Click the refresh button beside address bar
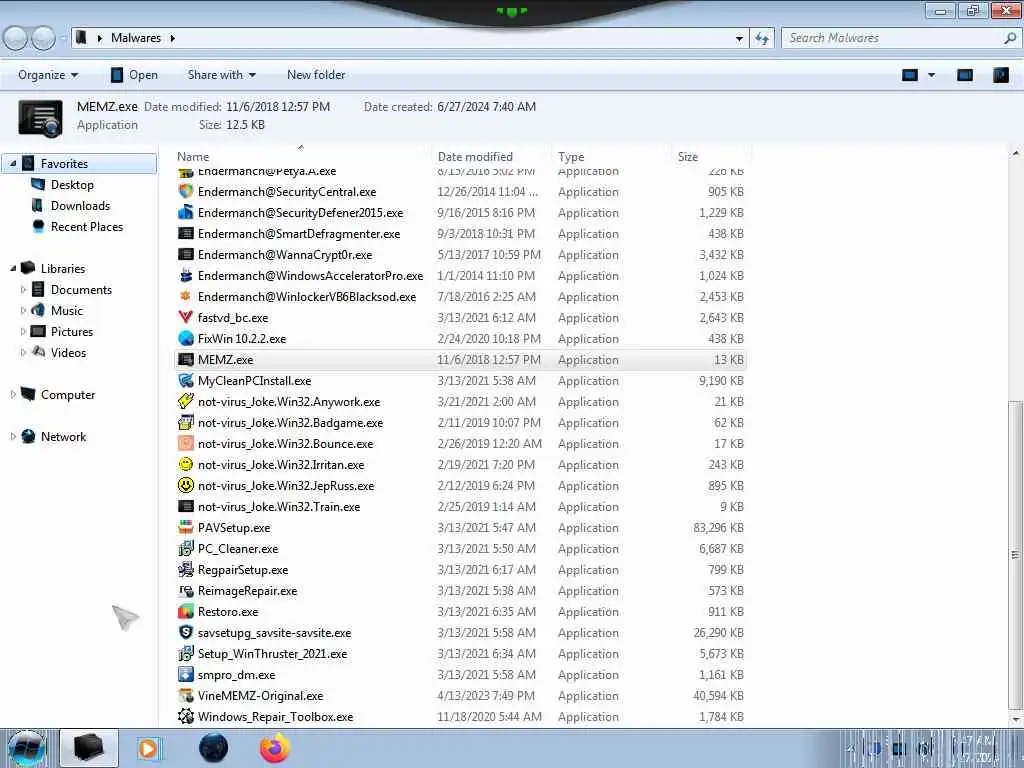Image resolution: width=1024 pixels, height=768 pixels. (762, 39)
